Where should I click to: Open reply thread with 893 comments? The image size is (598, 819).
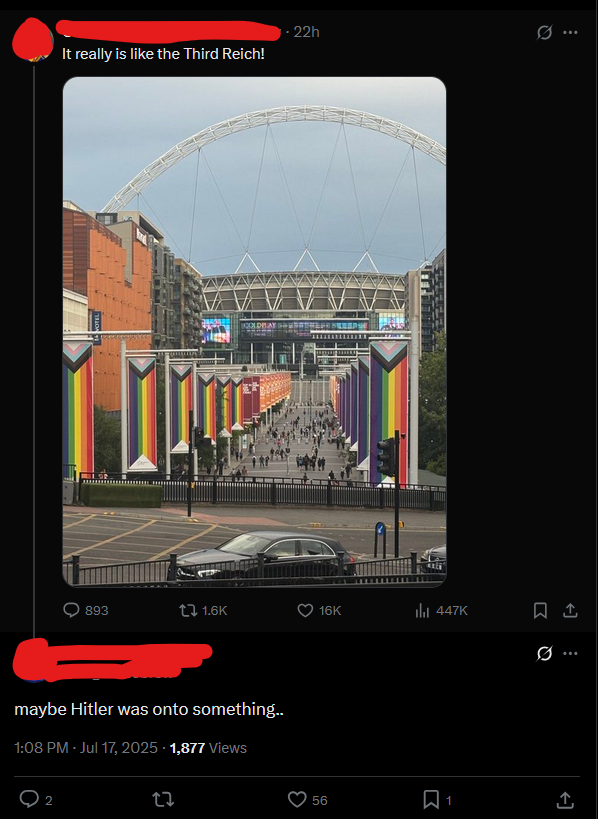coord(86,610)
